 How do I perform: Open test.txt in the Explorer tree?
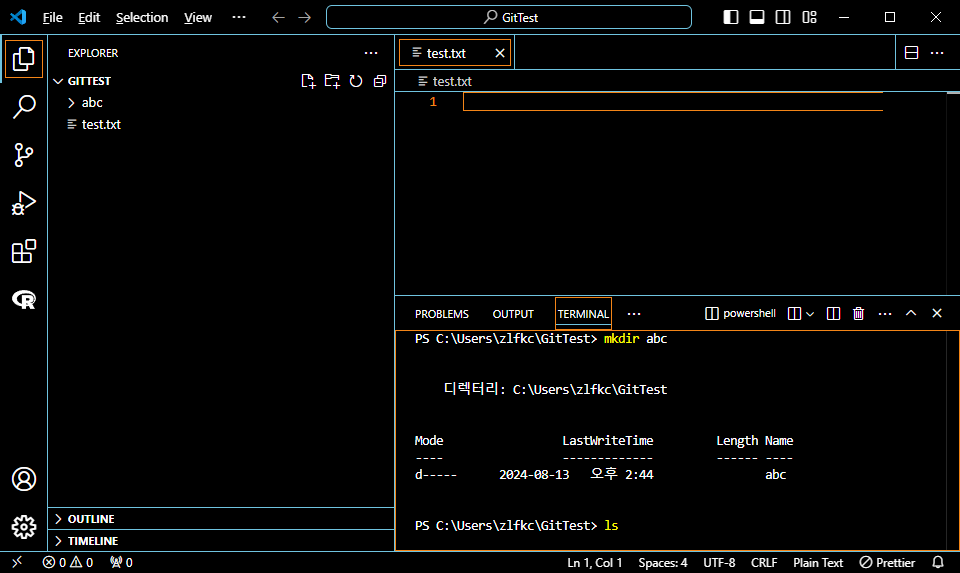coord(102,125)
